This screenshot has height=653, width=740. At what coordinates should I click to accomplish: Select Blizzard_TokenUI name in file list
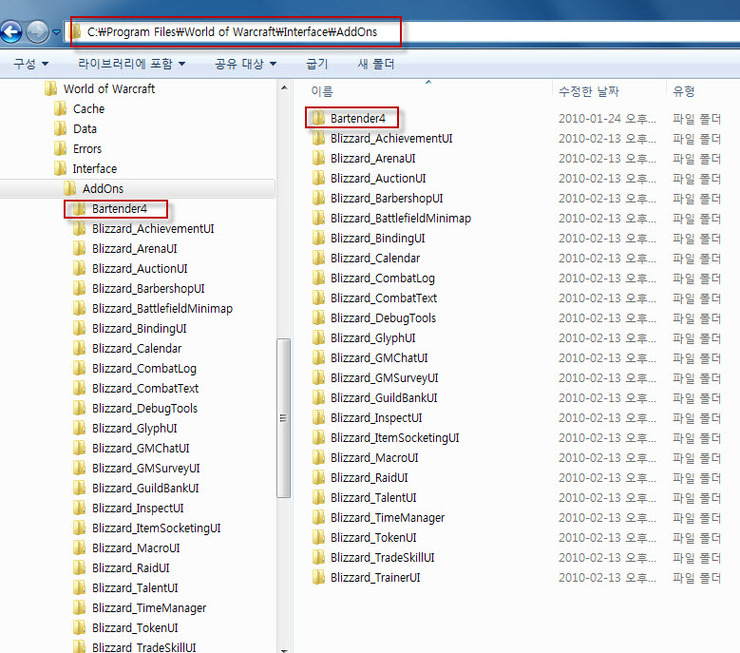pyautogui.click(x=373, y=537)
